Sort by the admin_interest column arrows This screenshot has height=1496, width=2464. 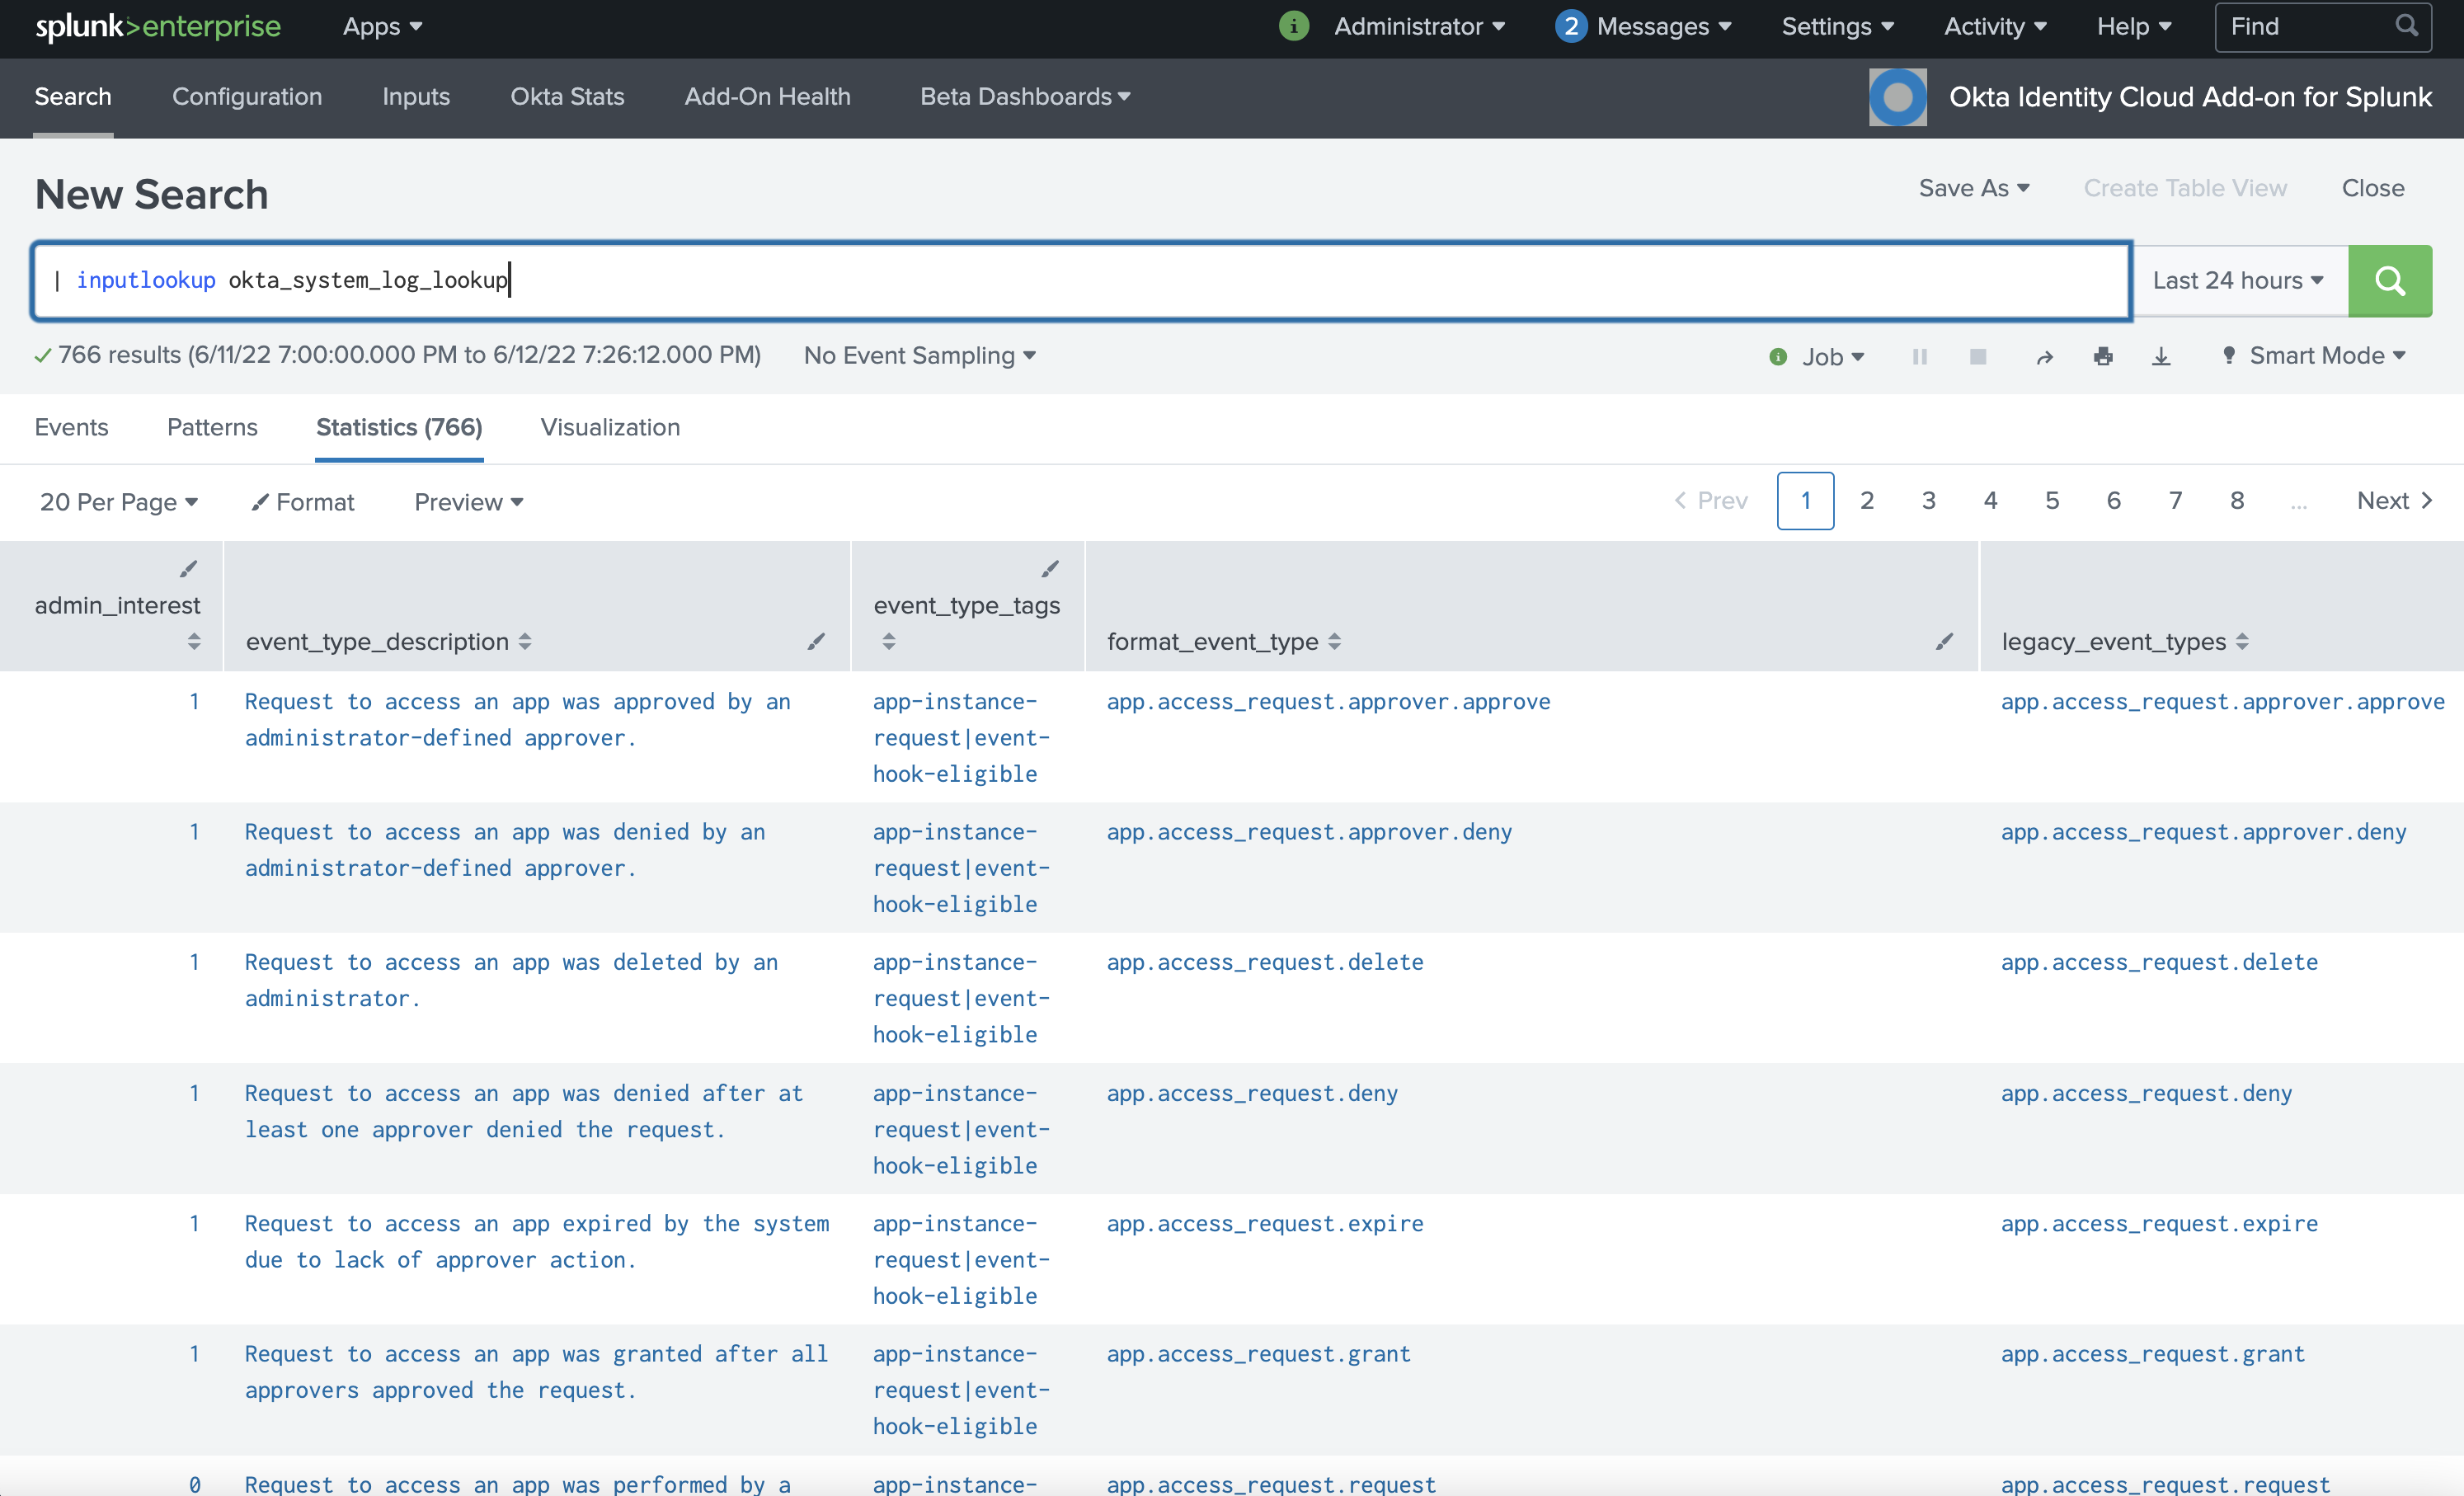pos(194,641)
